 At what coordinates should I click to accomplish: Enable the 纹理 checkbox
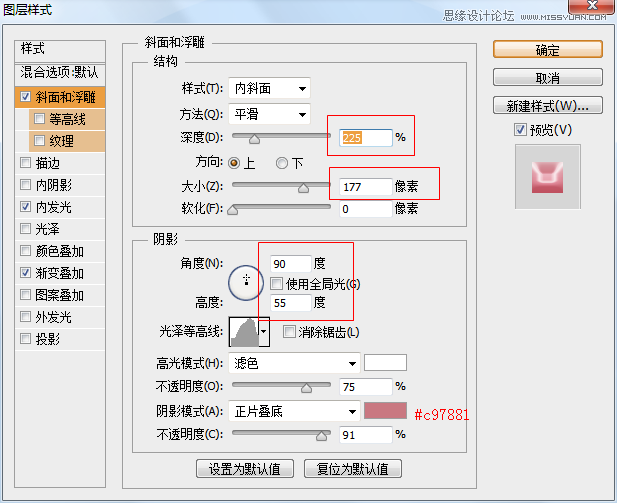39,141
